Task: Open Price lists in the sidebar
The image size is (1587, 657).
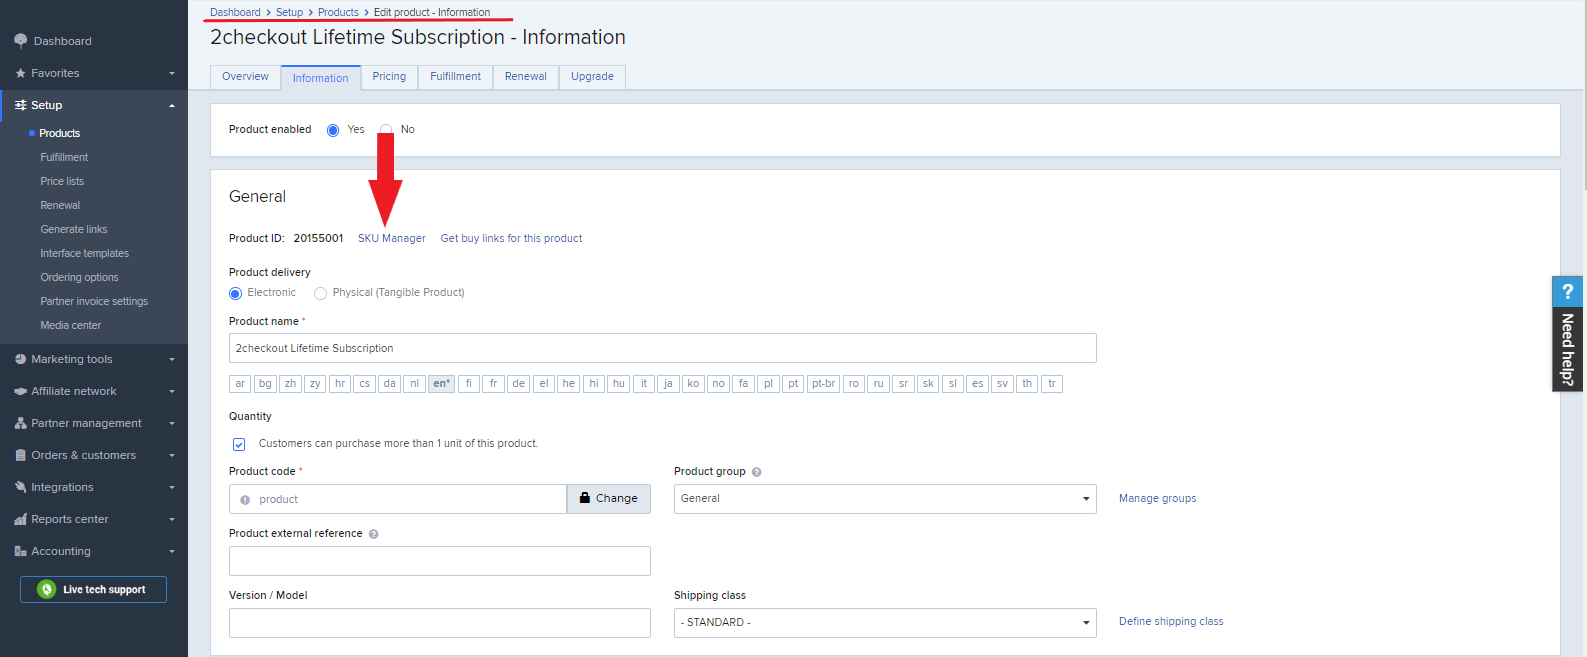Action: [62, 182]
